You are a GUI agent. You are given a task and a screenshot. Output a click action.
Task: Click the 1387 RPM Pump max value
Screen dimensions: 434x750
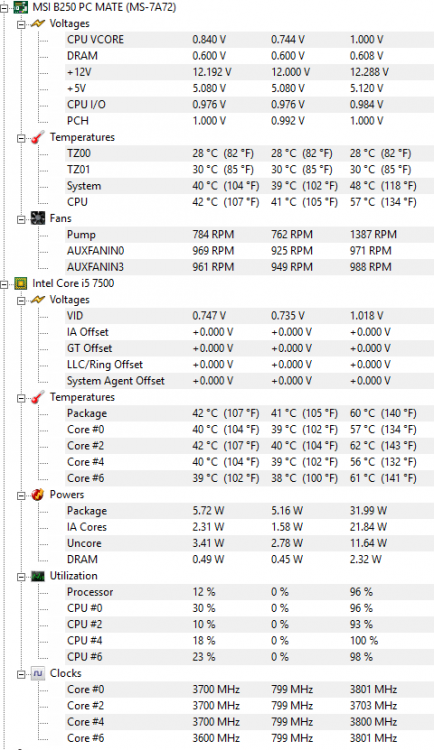point(373,234)
